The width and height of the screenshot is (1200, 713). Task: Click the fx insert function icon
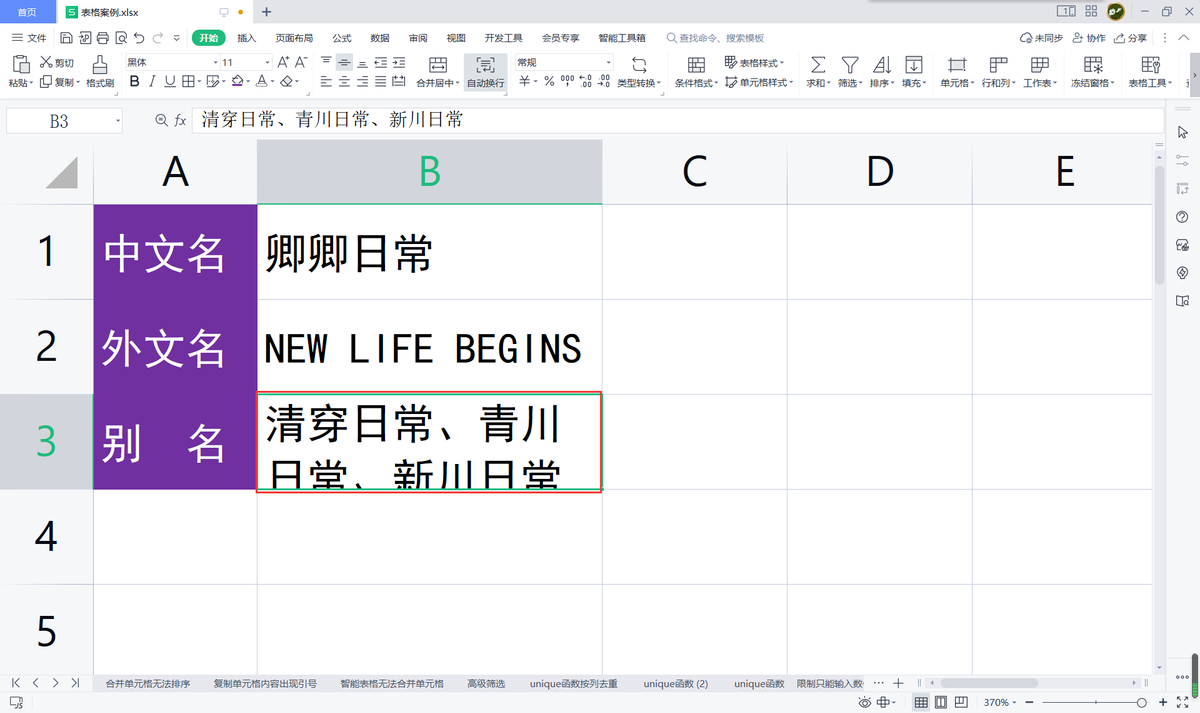(x=180, y=120)
